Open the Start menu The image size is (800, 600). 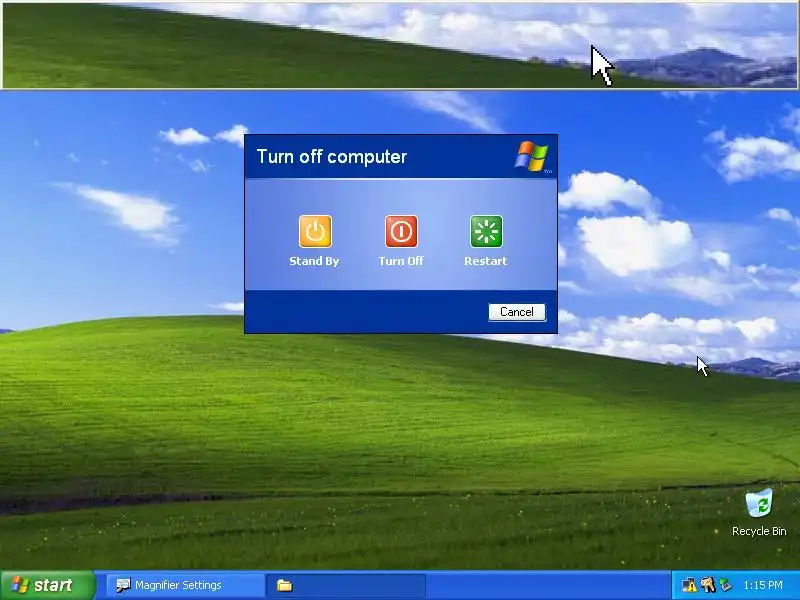tap(47, 585)
